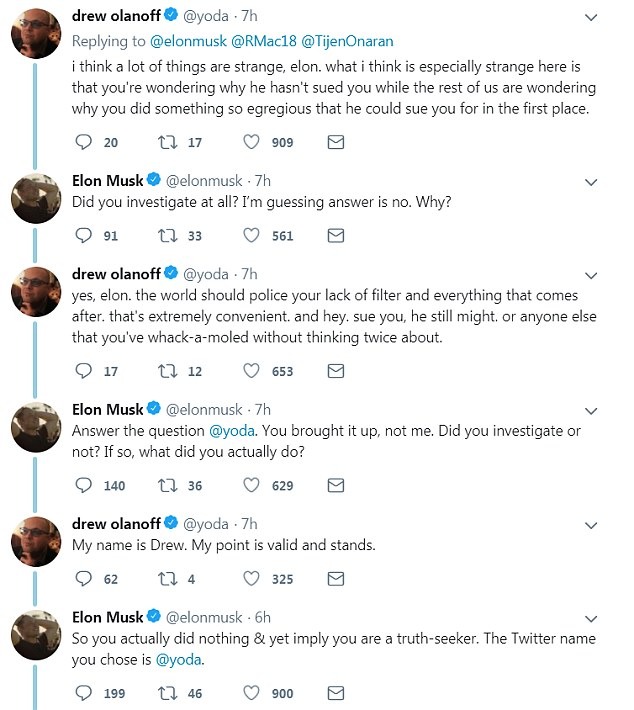Reply to drew olanoff's first tweet
The image size is (634, 710).
(x=84, y=143)
